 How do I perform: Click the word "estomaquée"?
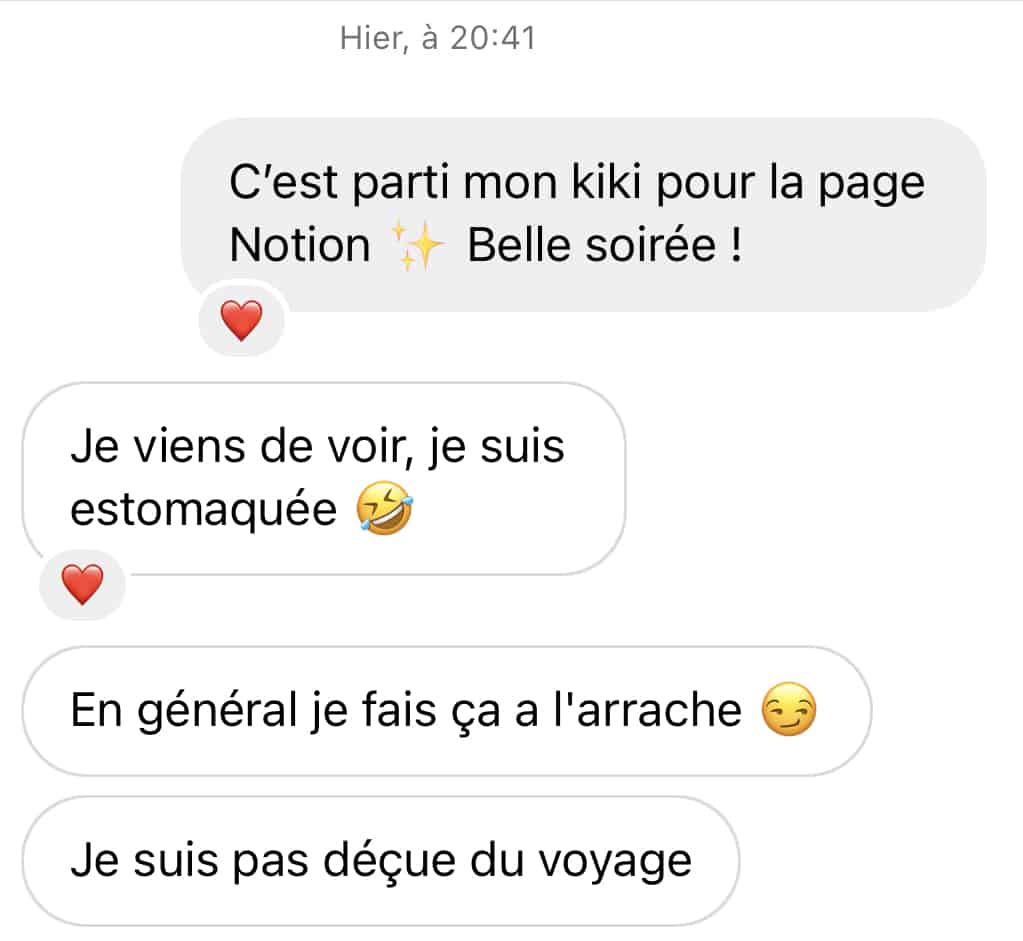coord(204,510)
